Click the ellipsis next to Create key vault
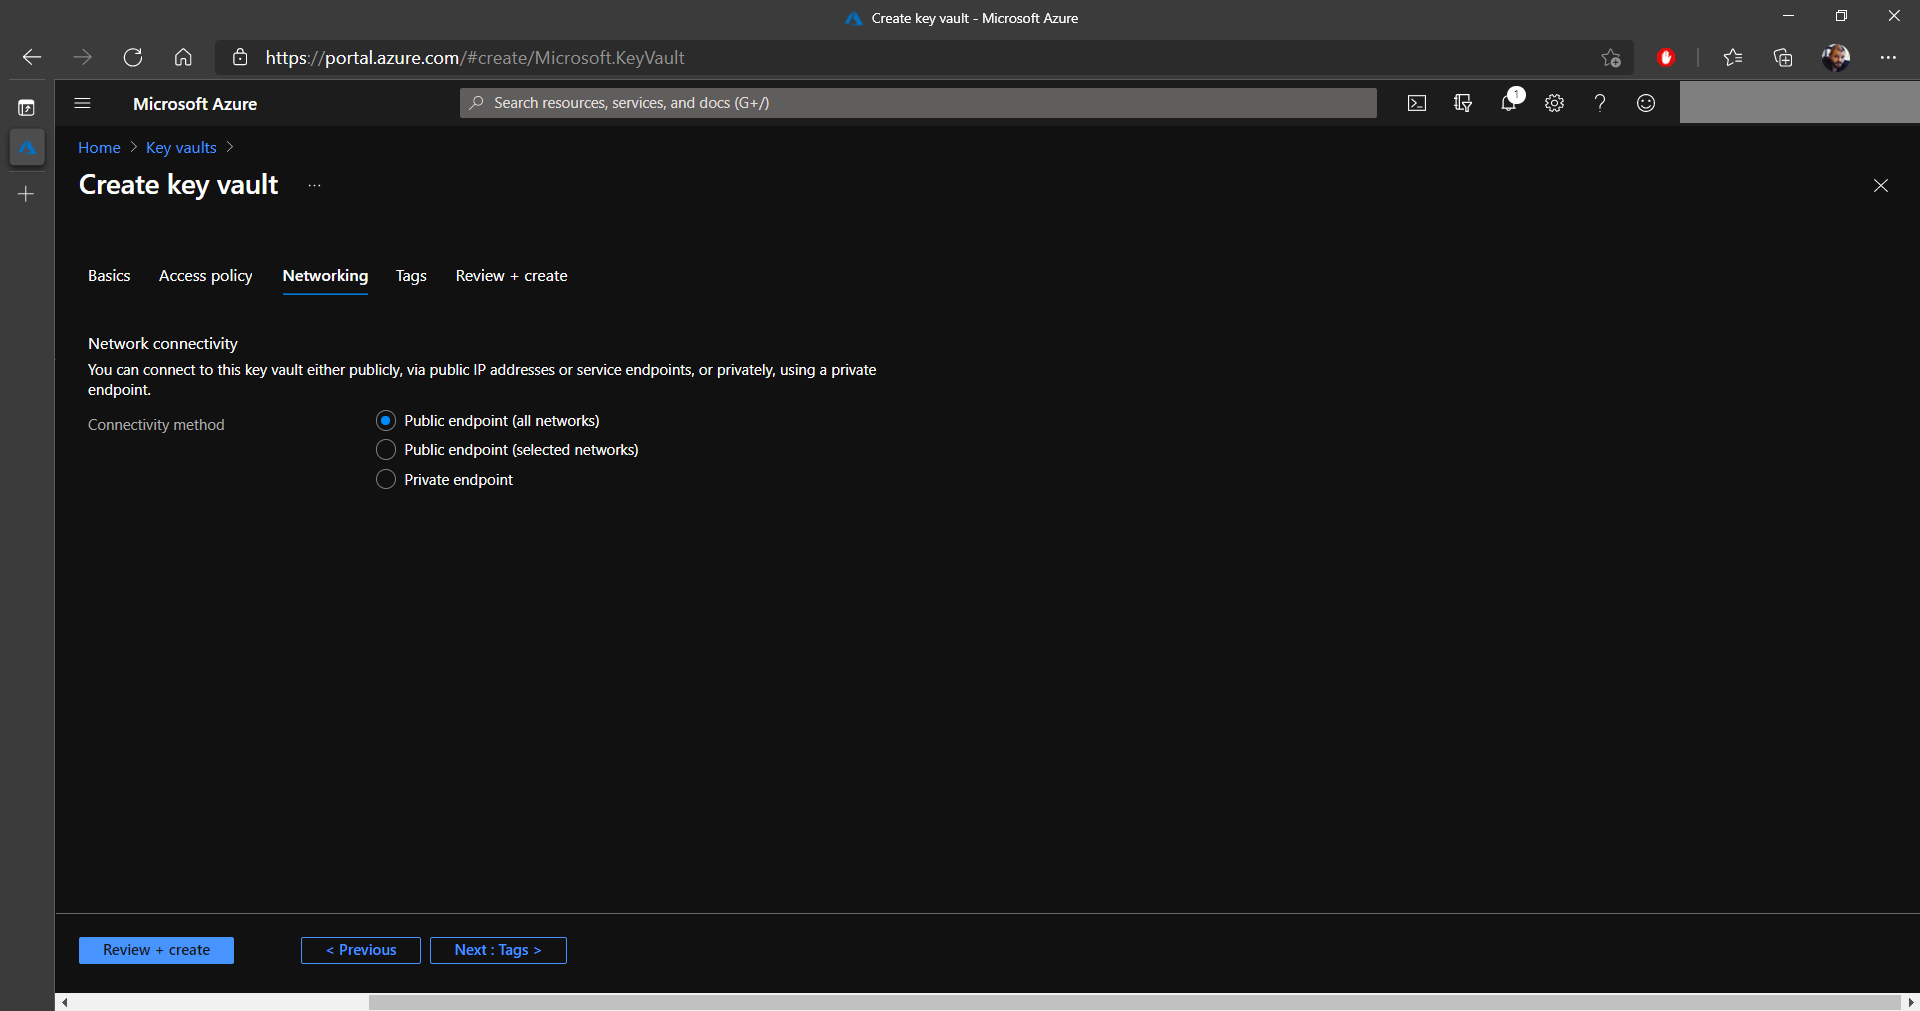 point(314,186)
